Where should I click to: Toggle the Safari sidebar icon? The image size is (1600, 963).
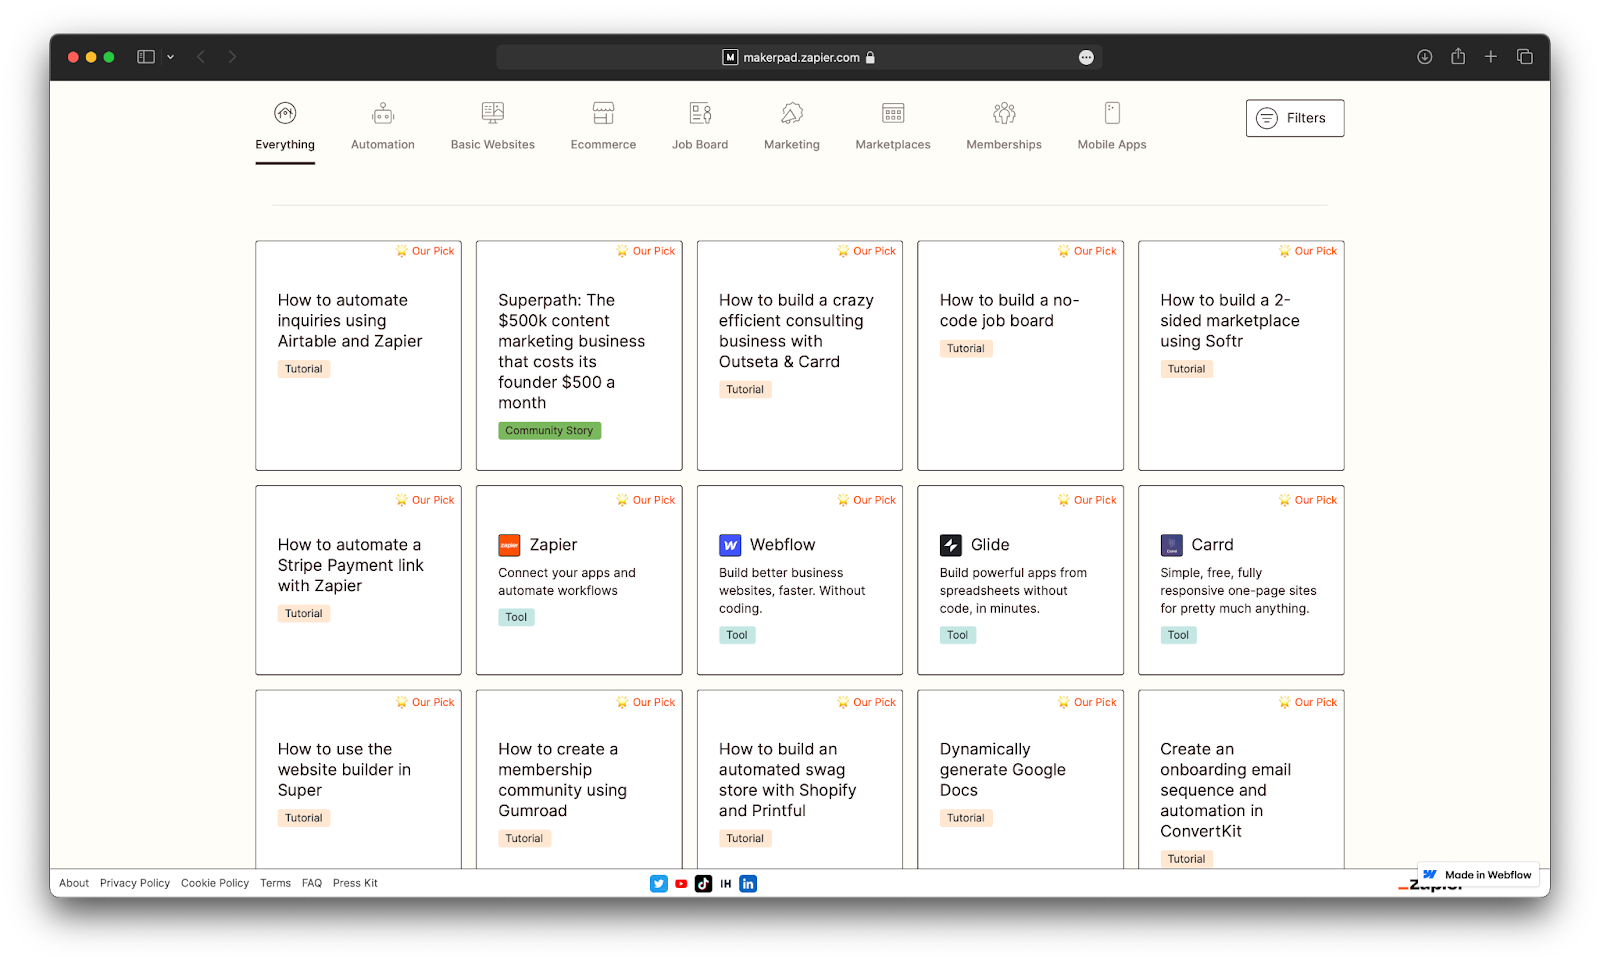pos(146,57)
